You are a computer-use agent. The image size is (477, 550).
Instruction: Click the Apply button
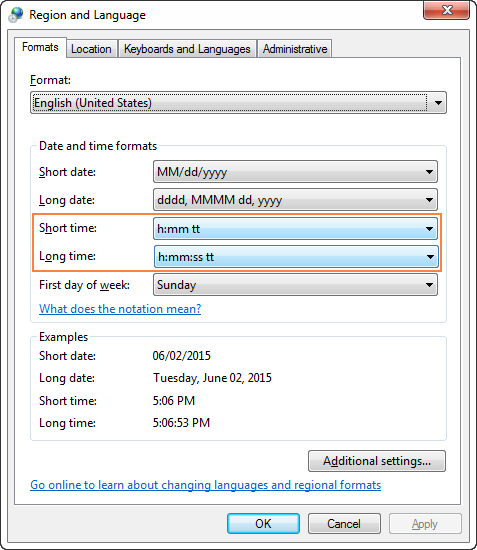[425, 524]
